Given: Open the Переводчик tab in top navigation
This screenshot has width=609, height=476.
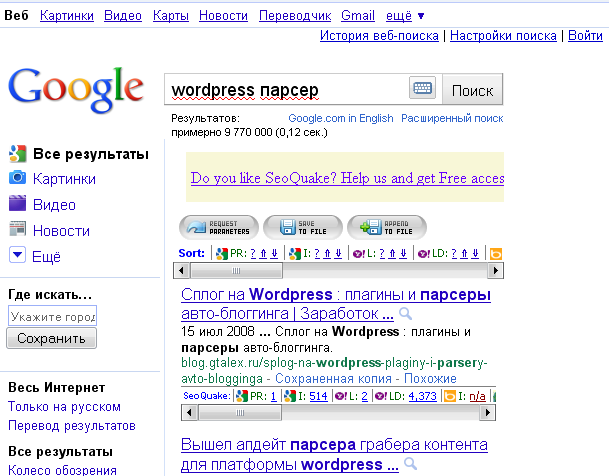Looking at the screenshot, I should pyautogui.click(x=295, y=16).
